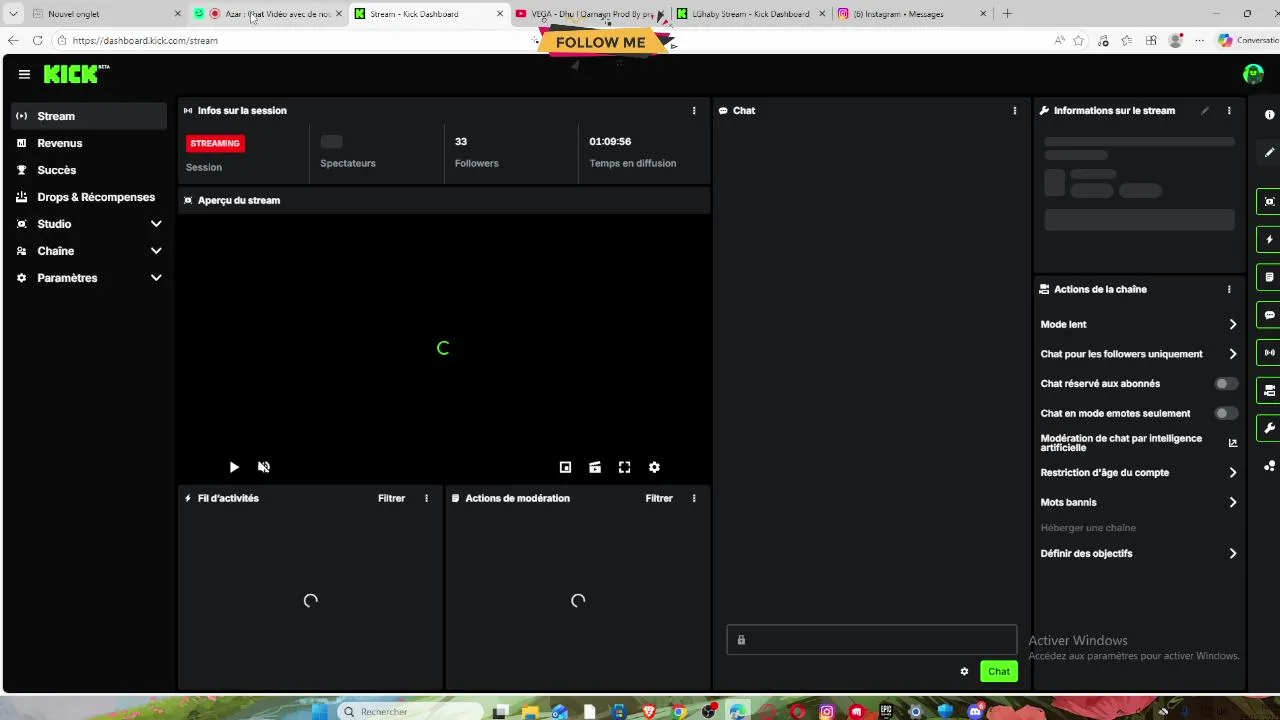Open a new browser tab
This screenshot has height=720, width=1280.
coord(1007,14)
